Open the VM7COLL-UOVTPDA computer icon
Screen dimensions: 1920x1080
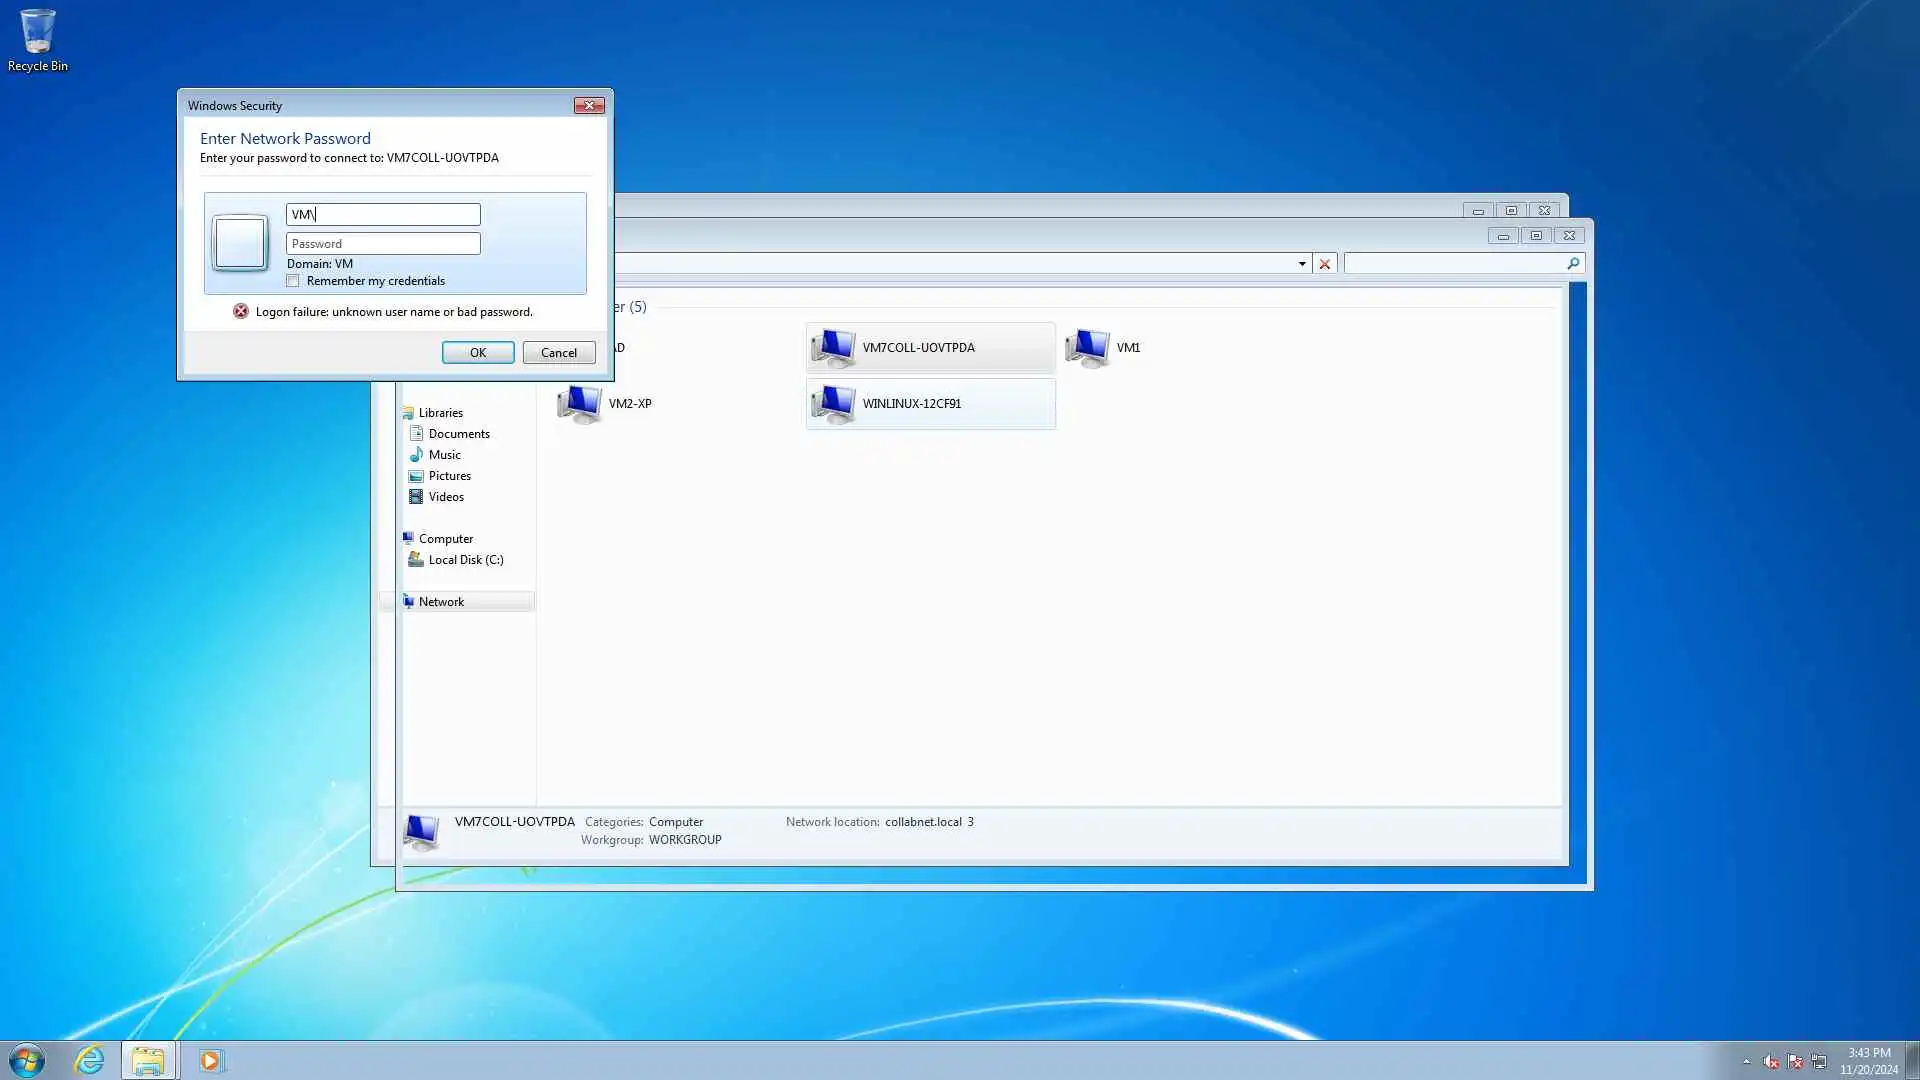coord(832,348)
